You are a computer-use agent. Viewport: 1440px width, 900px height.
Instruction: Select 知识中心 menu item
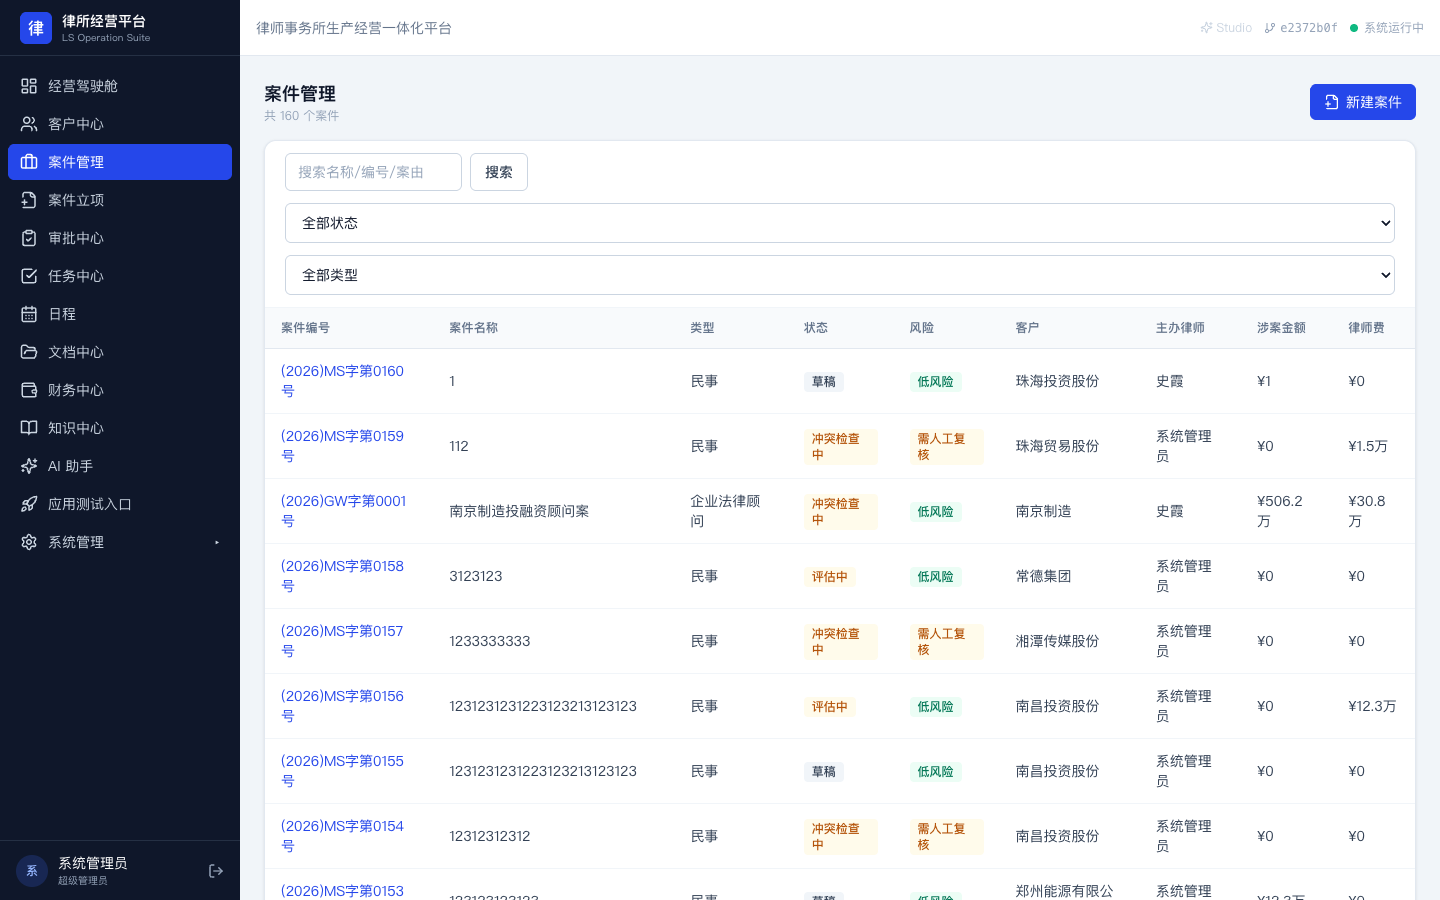(120, 428)
